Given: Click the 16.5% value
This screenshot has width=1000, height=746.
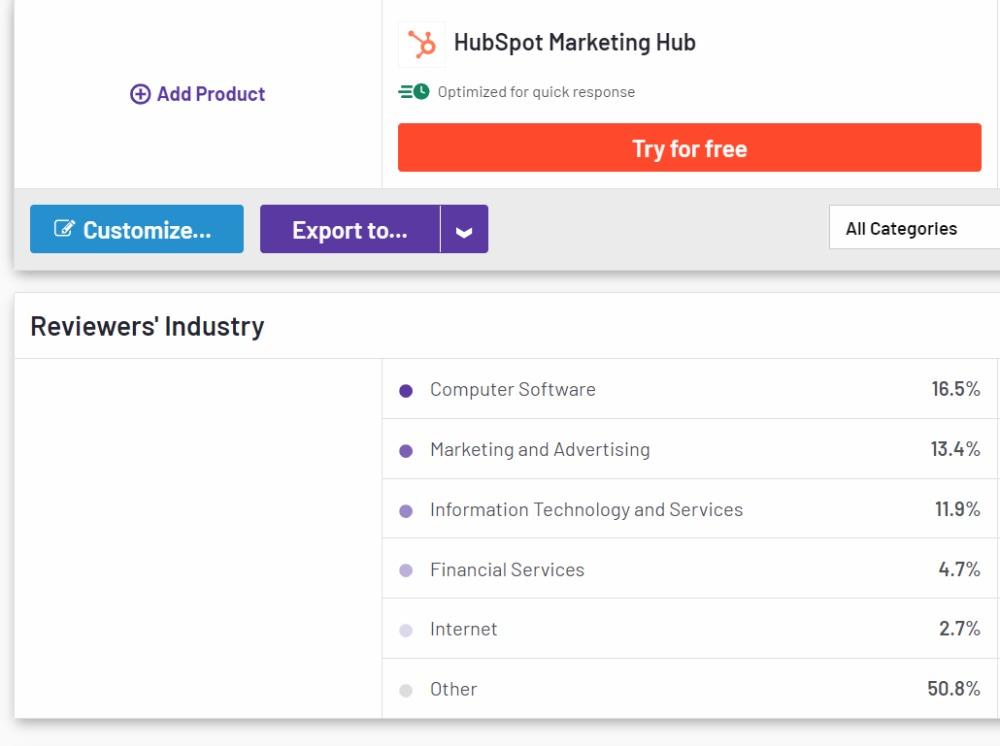Looking at the screenshot, I should point(955,389).
